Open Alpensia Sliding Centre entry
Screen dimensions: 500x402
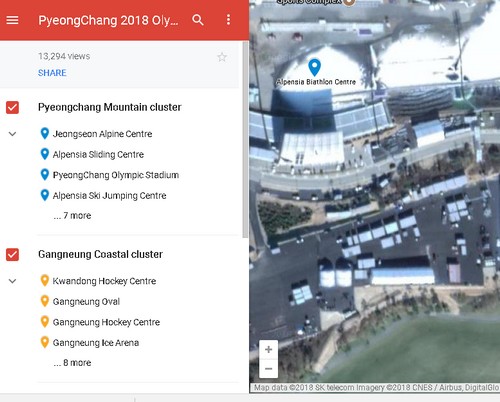click(x=98, y=155)
